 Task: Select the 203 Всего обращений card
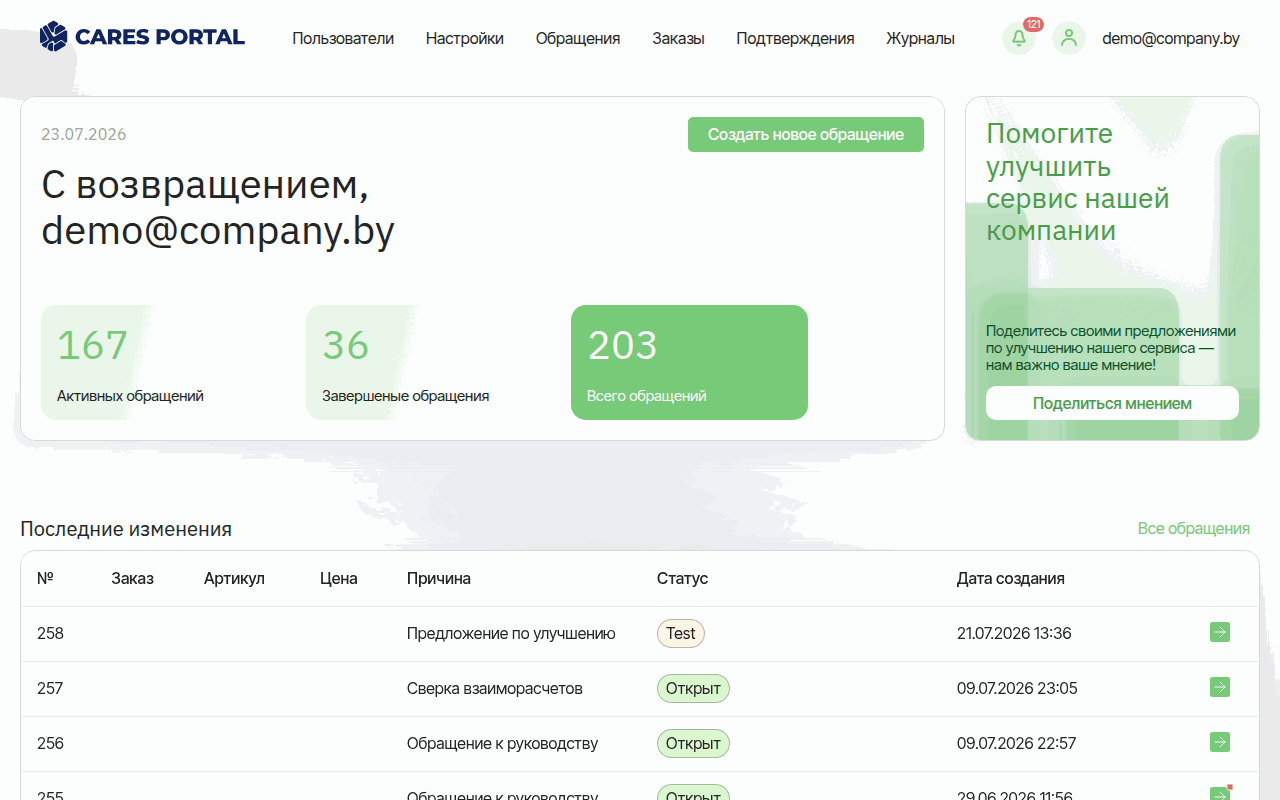click(689, 362)
